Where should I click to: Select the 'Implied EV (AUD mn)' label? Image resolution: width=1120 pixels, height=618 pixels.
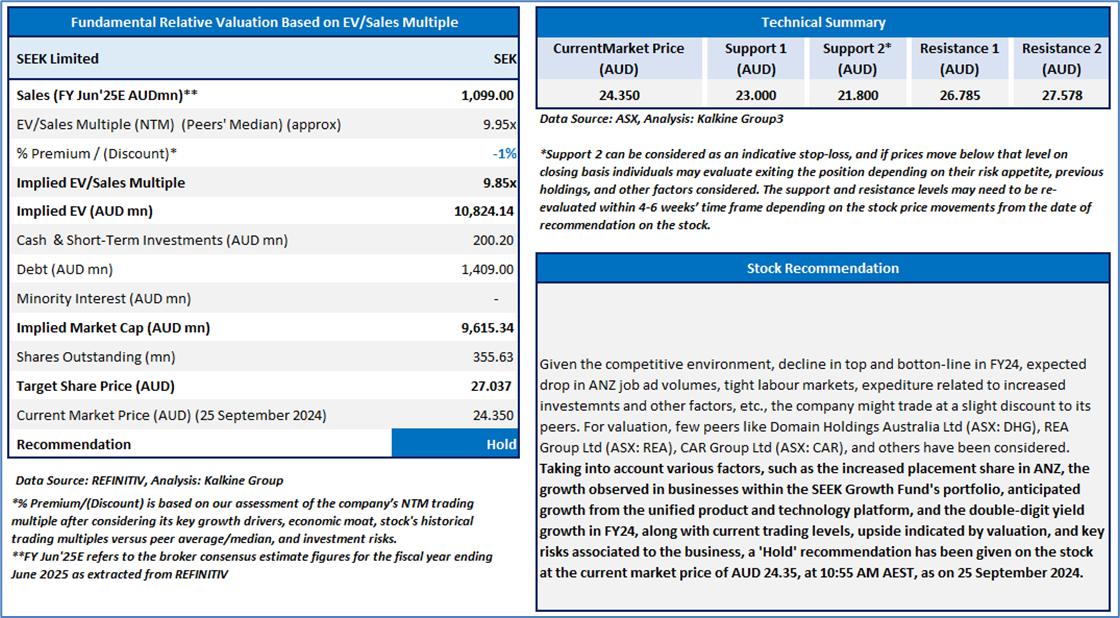tap(84, 211)
